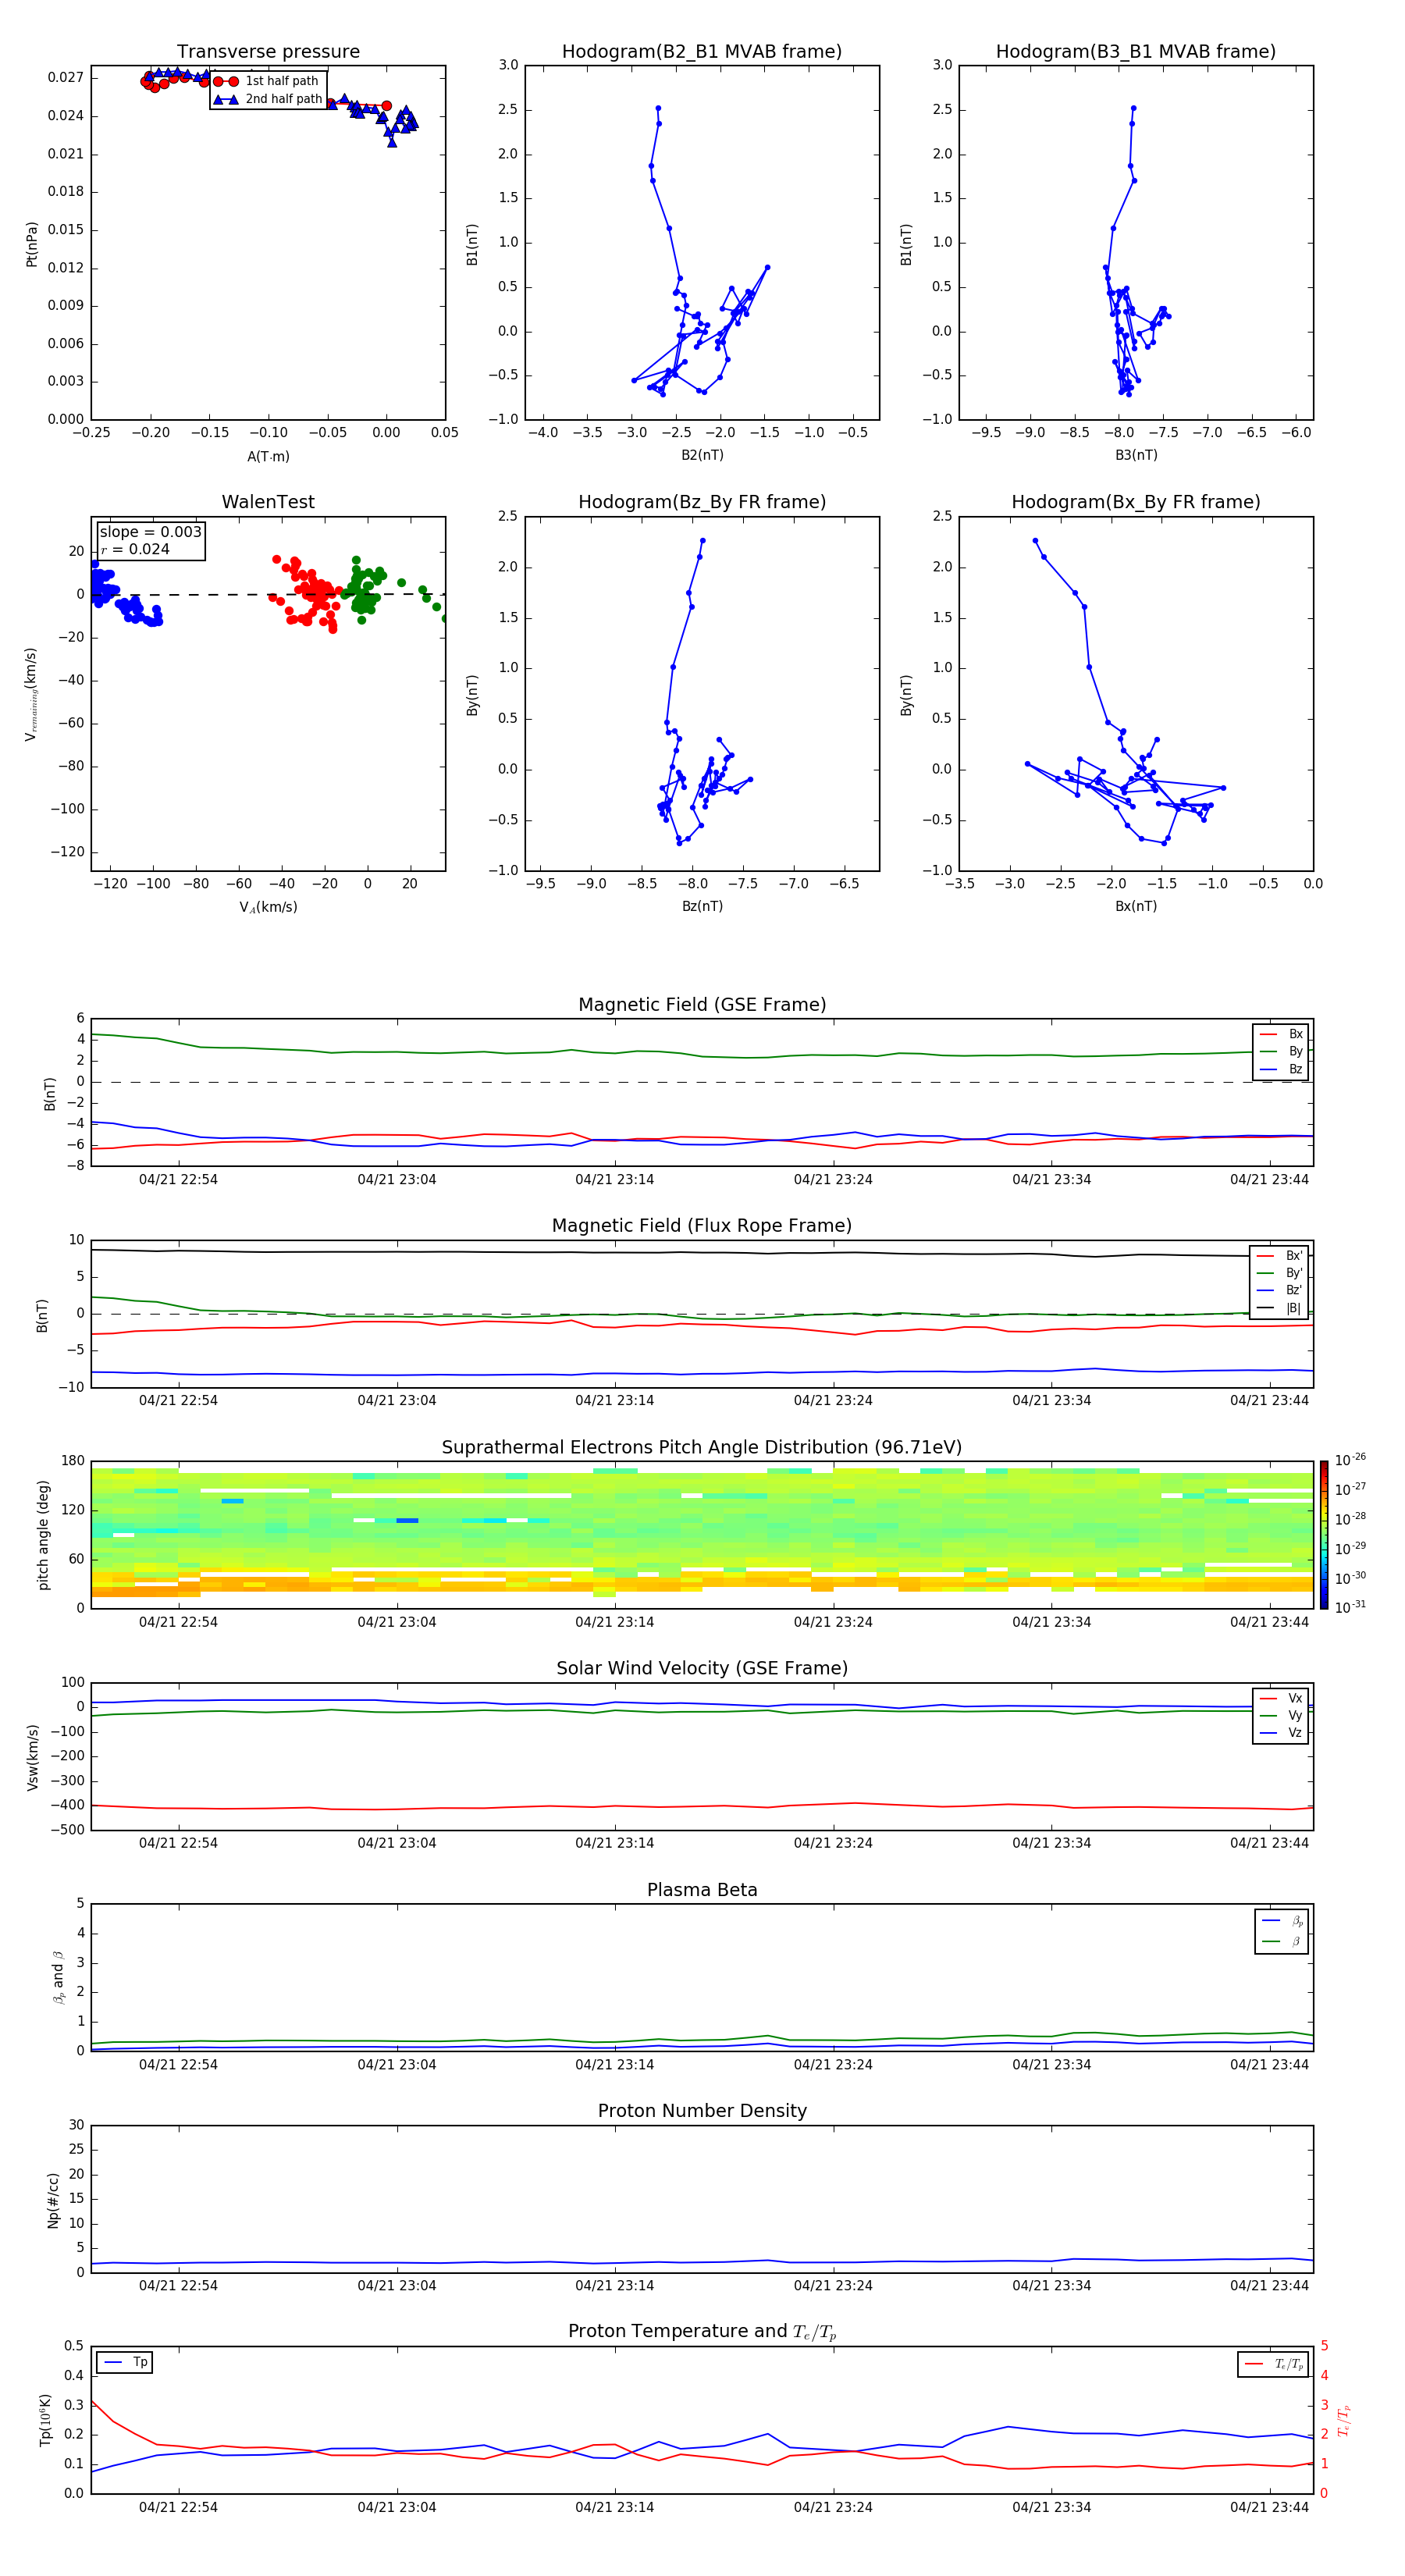Click the 10^-31 colorbar tick label

pyautogui.click(x=1350, y=1607)
